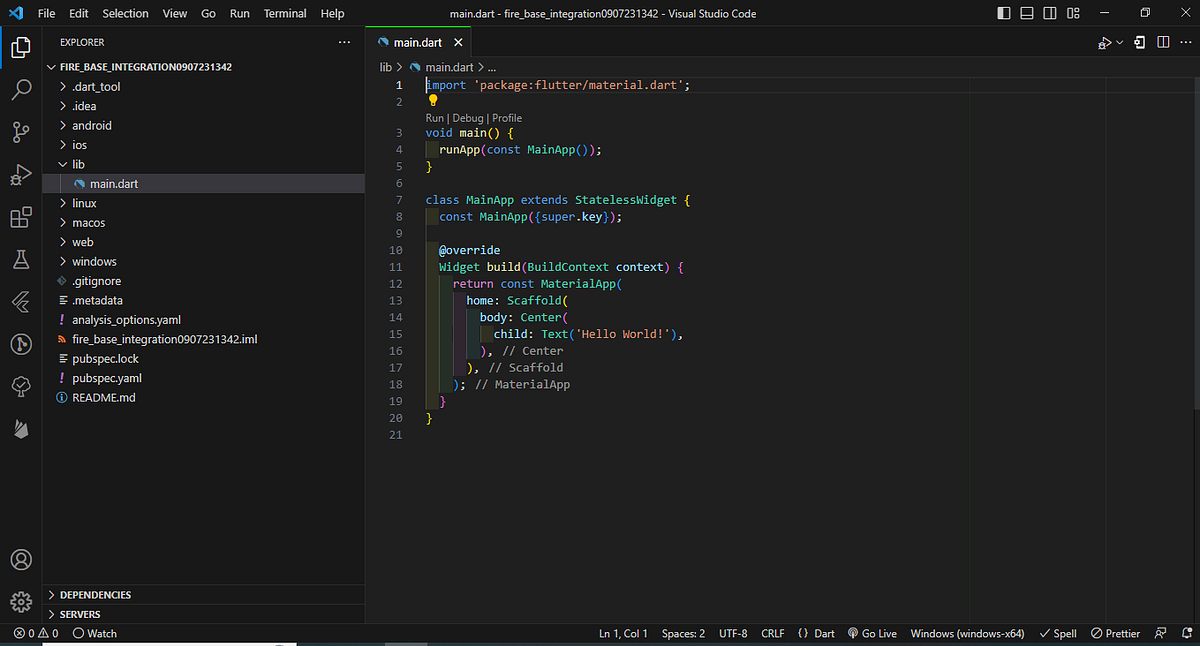Open the Help menu
This screenshot has height=646, width=1200.
332,13
